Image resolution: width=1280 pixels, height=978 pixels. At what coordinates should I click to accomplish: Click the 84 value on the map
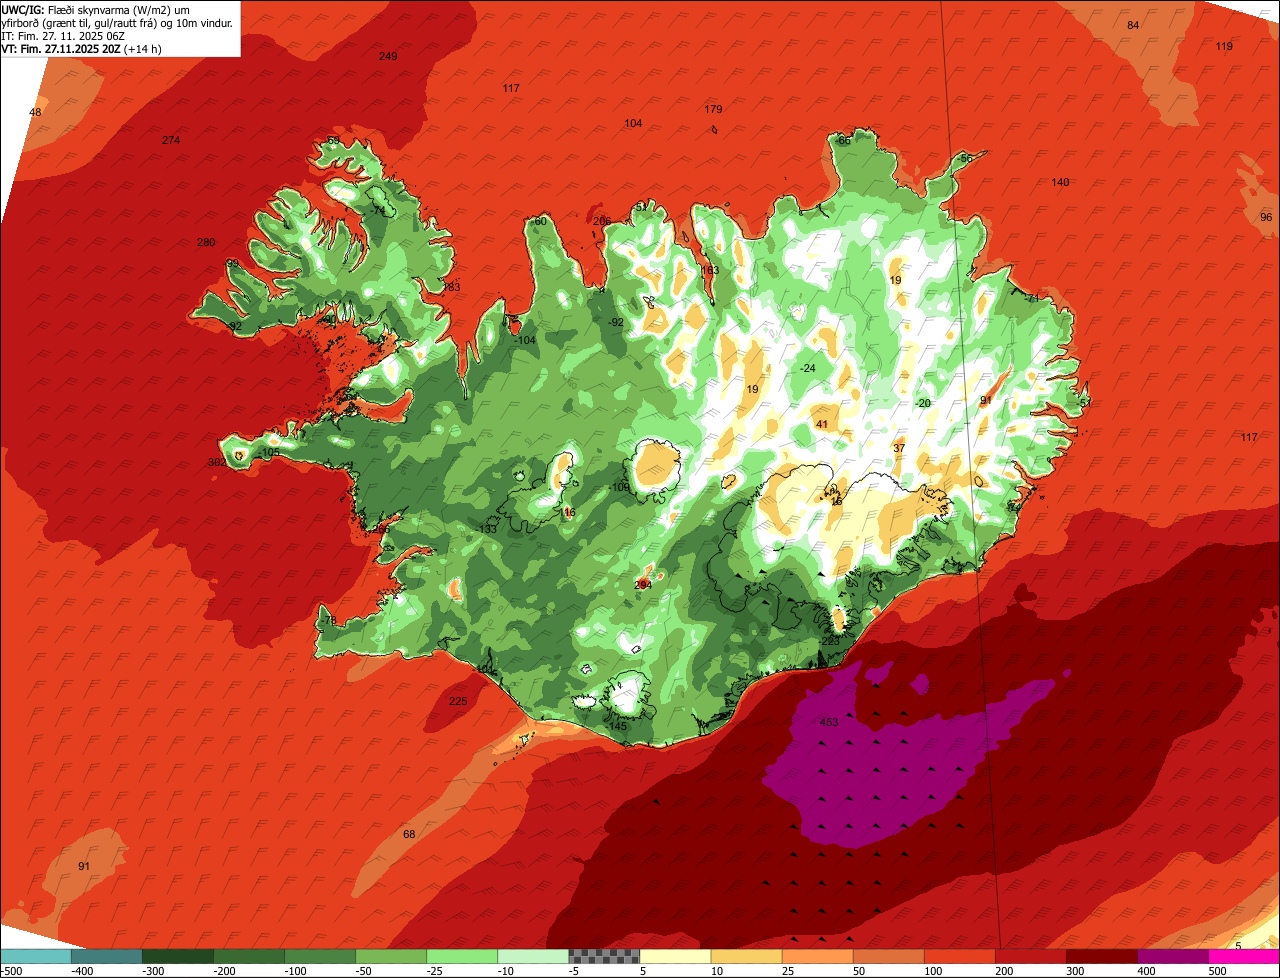pos(1133,25)
